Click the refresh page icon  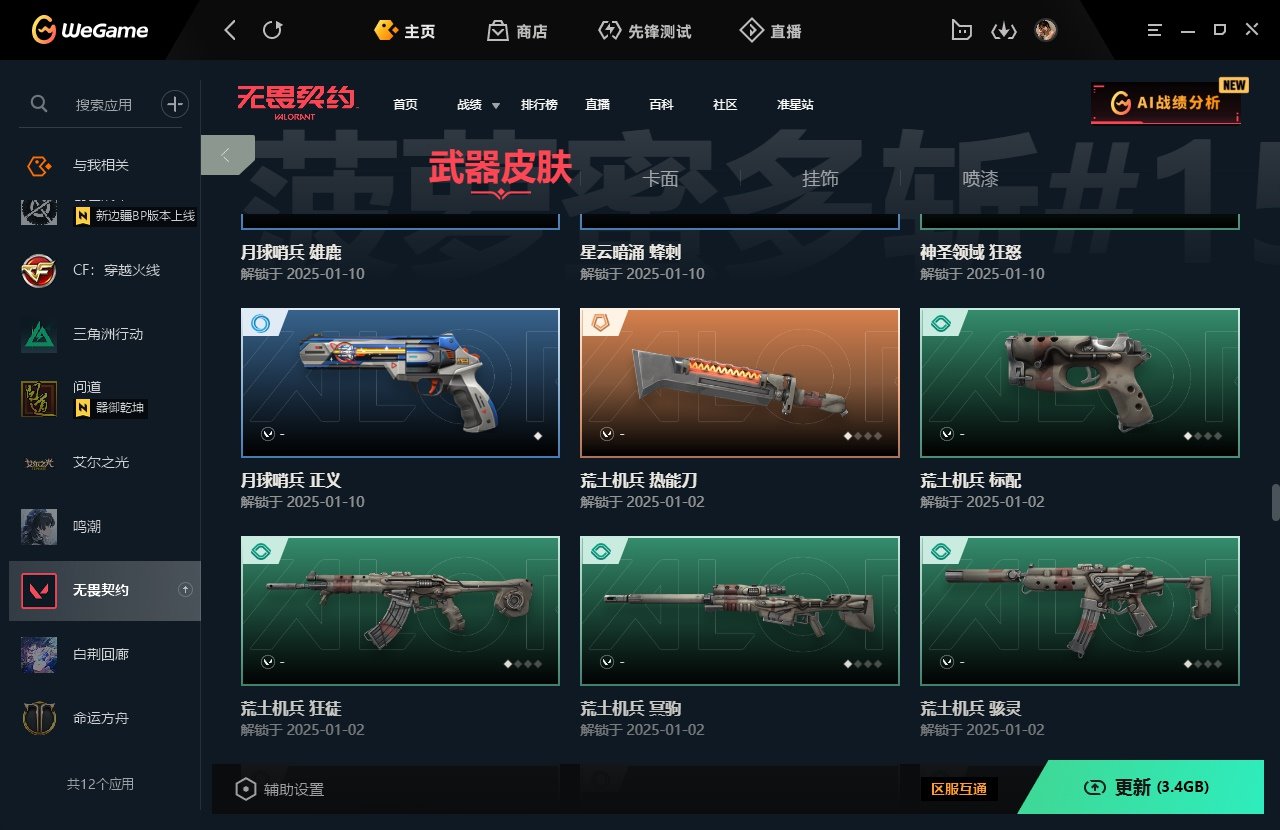[x=272, y=31]
